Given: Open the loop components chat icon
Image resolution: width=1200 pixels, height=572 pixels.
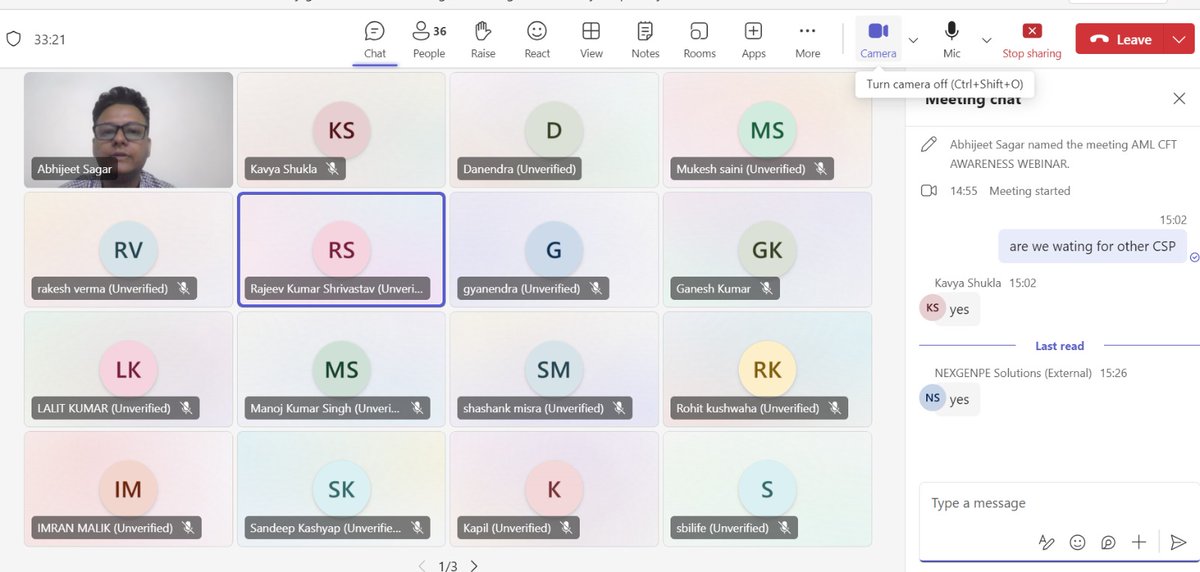Looking at the screenshot, I should click(x=1108, y=542).
